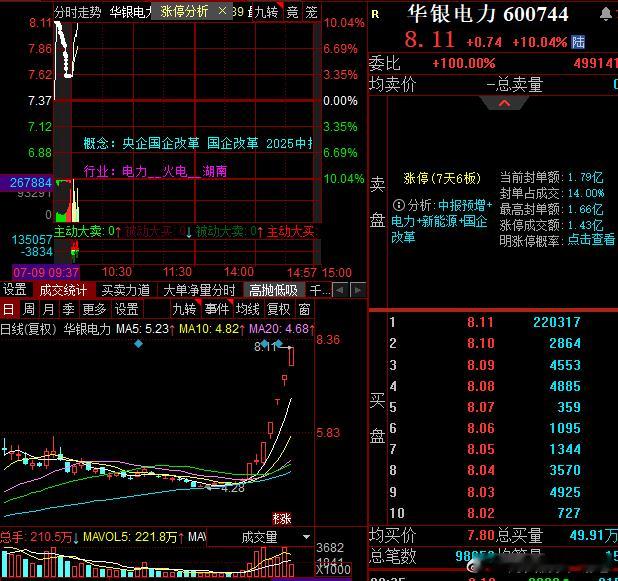Select buy level 5 volume 359
The image size is (618, 581).
[569, 407]
